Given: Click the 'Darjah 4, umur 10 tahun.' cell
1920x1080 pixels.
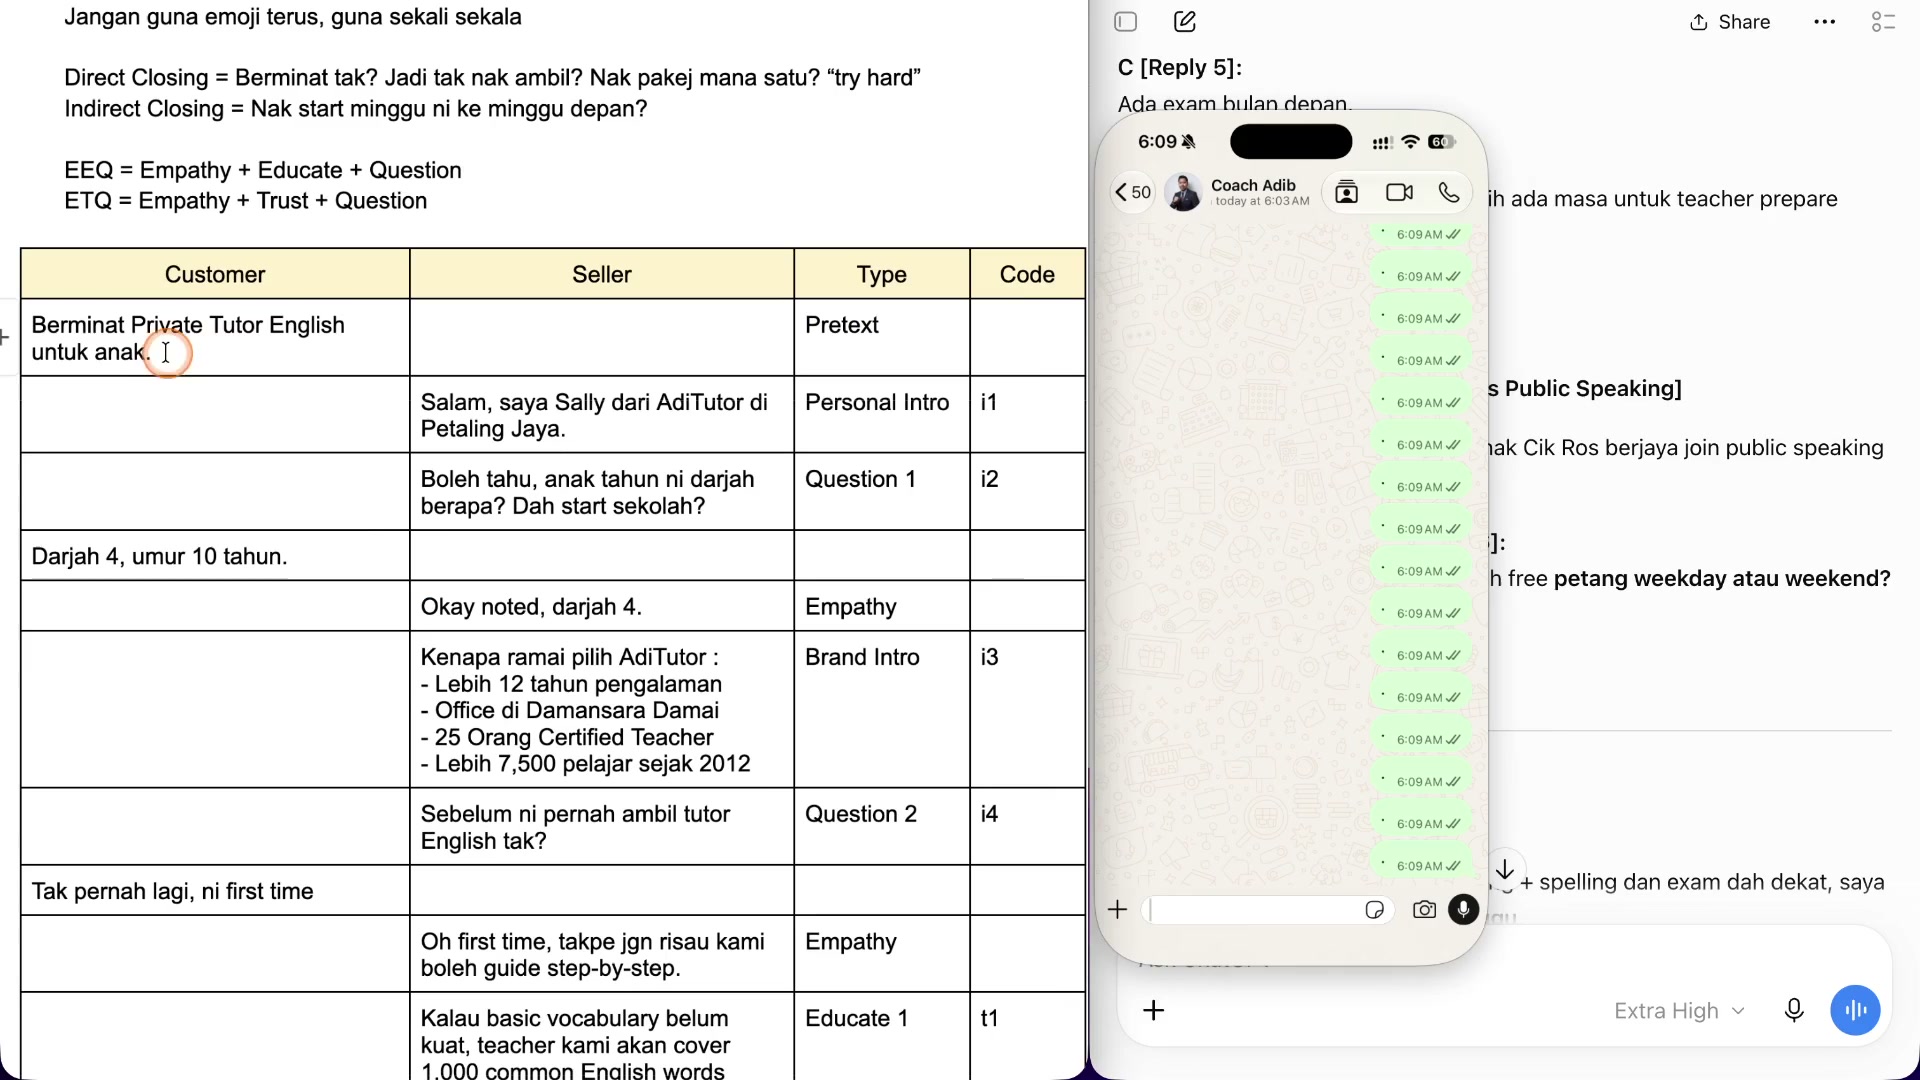Looking at the screenshot, I should (215, 556).
